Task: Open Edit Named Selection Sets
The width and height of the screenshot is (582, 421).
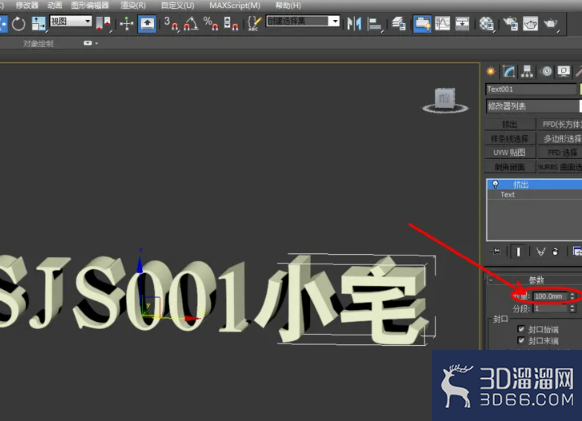Action: pos(254,24)
